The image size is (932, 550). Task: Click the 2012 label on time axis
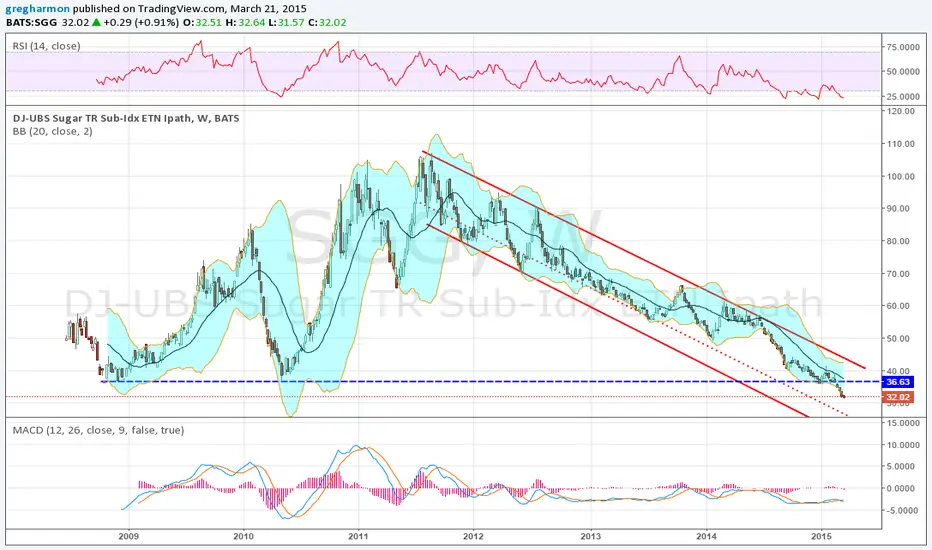coord(474,536)
